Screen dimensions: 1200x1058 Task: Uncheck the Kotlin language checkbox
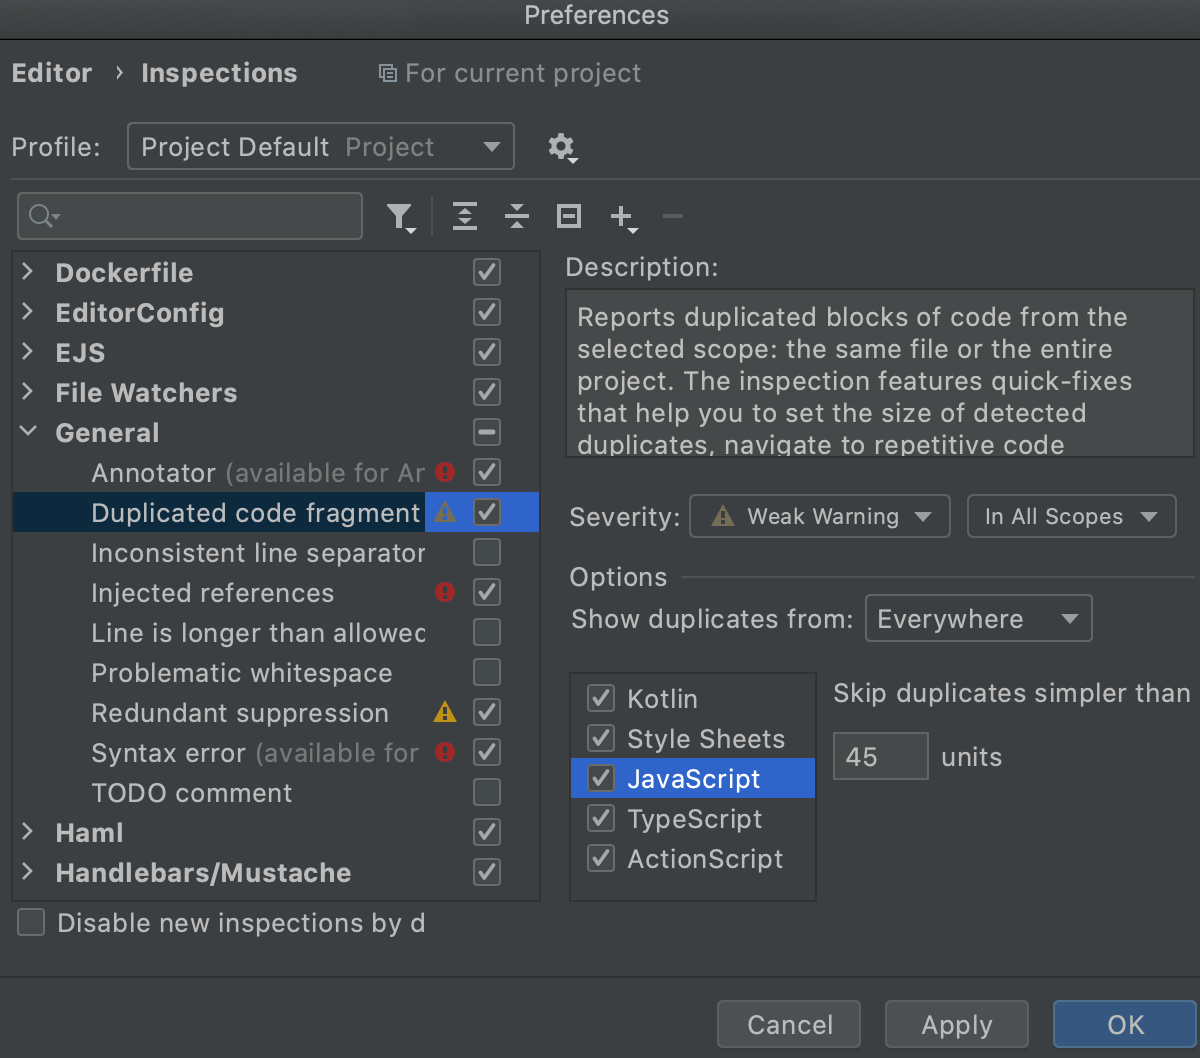(600, 698)
